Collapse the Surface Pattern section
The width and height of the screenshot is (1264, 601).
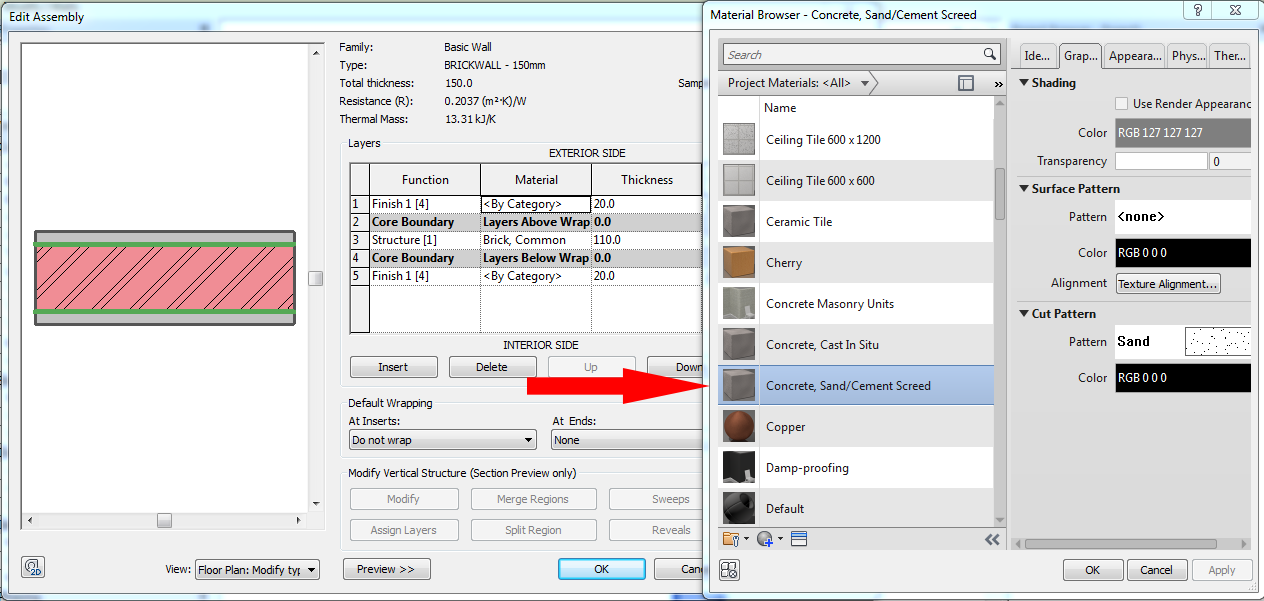(x=1022, y=188)
